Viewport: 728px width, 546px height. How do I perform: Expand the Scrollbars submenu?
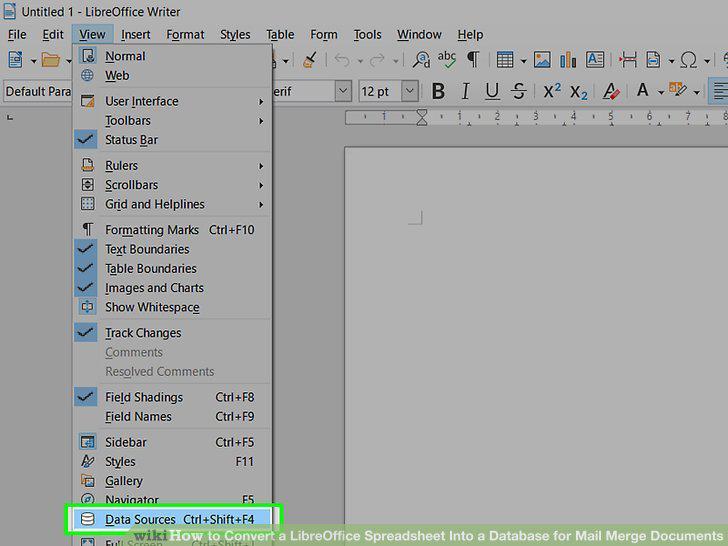click(x=172, y=185)
